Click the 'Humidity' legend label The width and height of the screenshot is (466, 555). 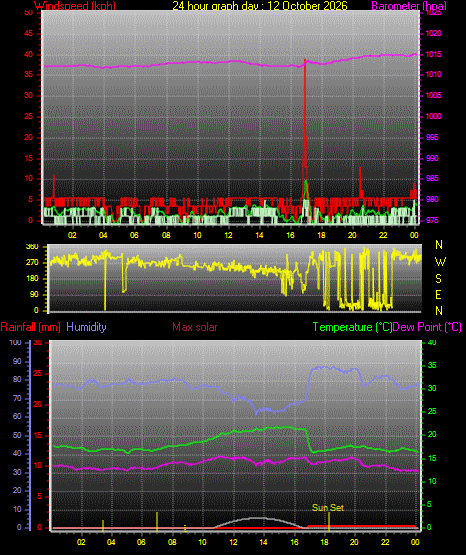coord(86,327)
